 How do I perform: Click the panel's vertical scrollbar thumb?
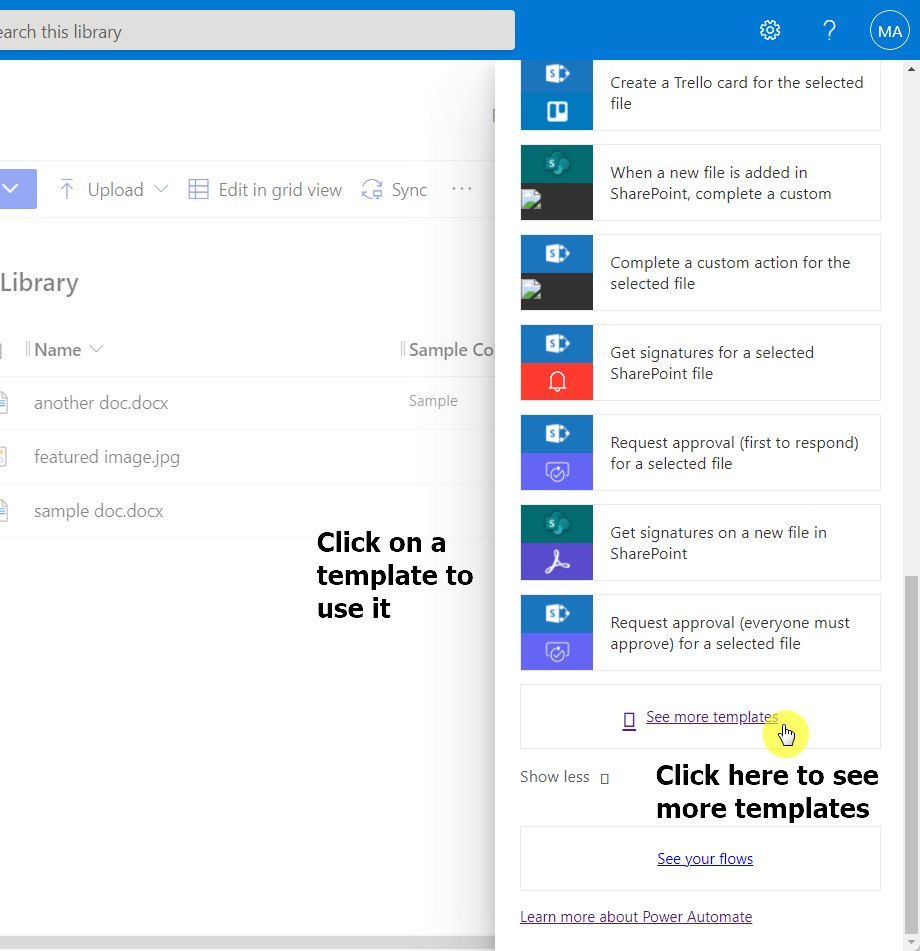(x=911, y=753)
